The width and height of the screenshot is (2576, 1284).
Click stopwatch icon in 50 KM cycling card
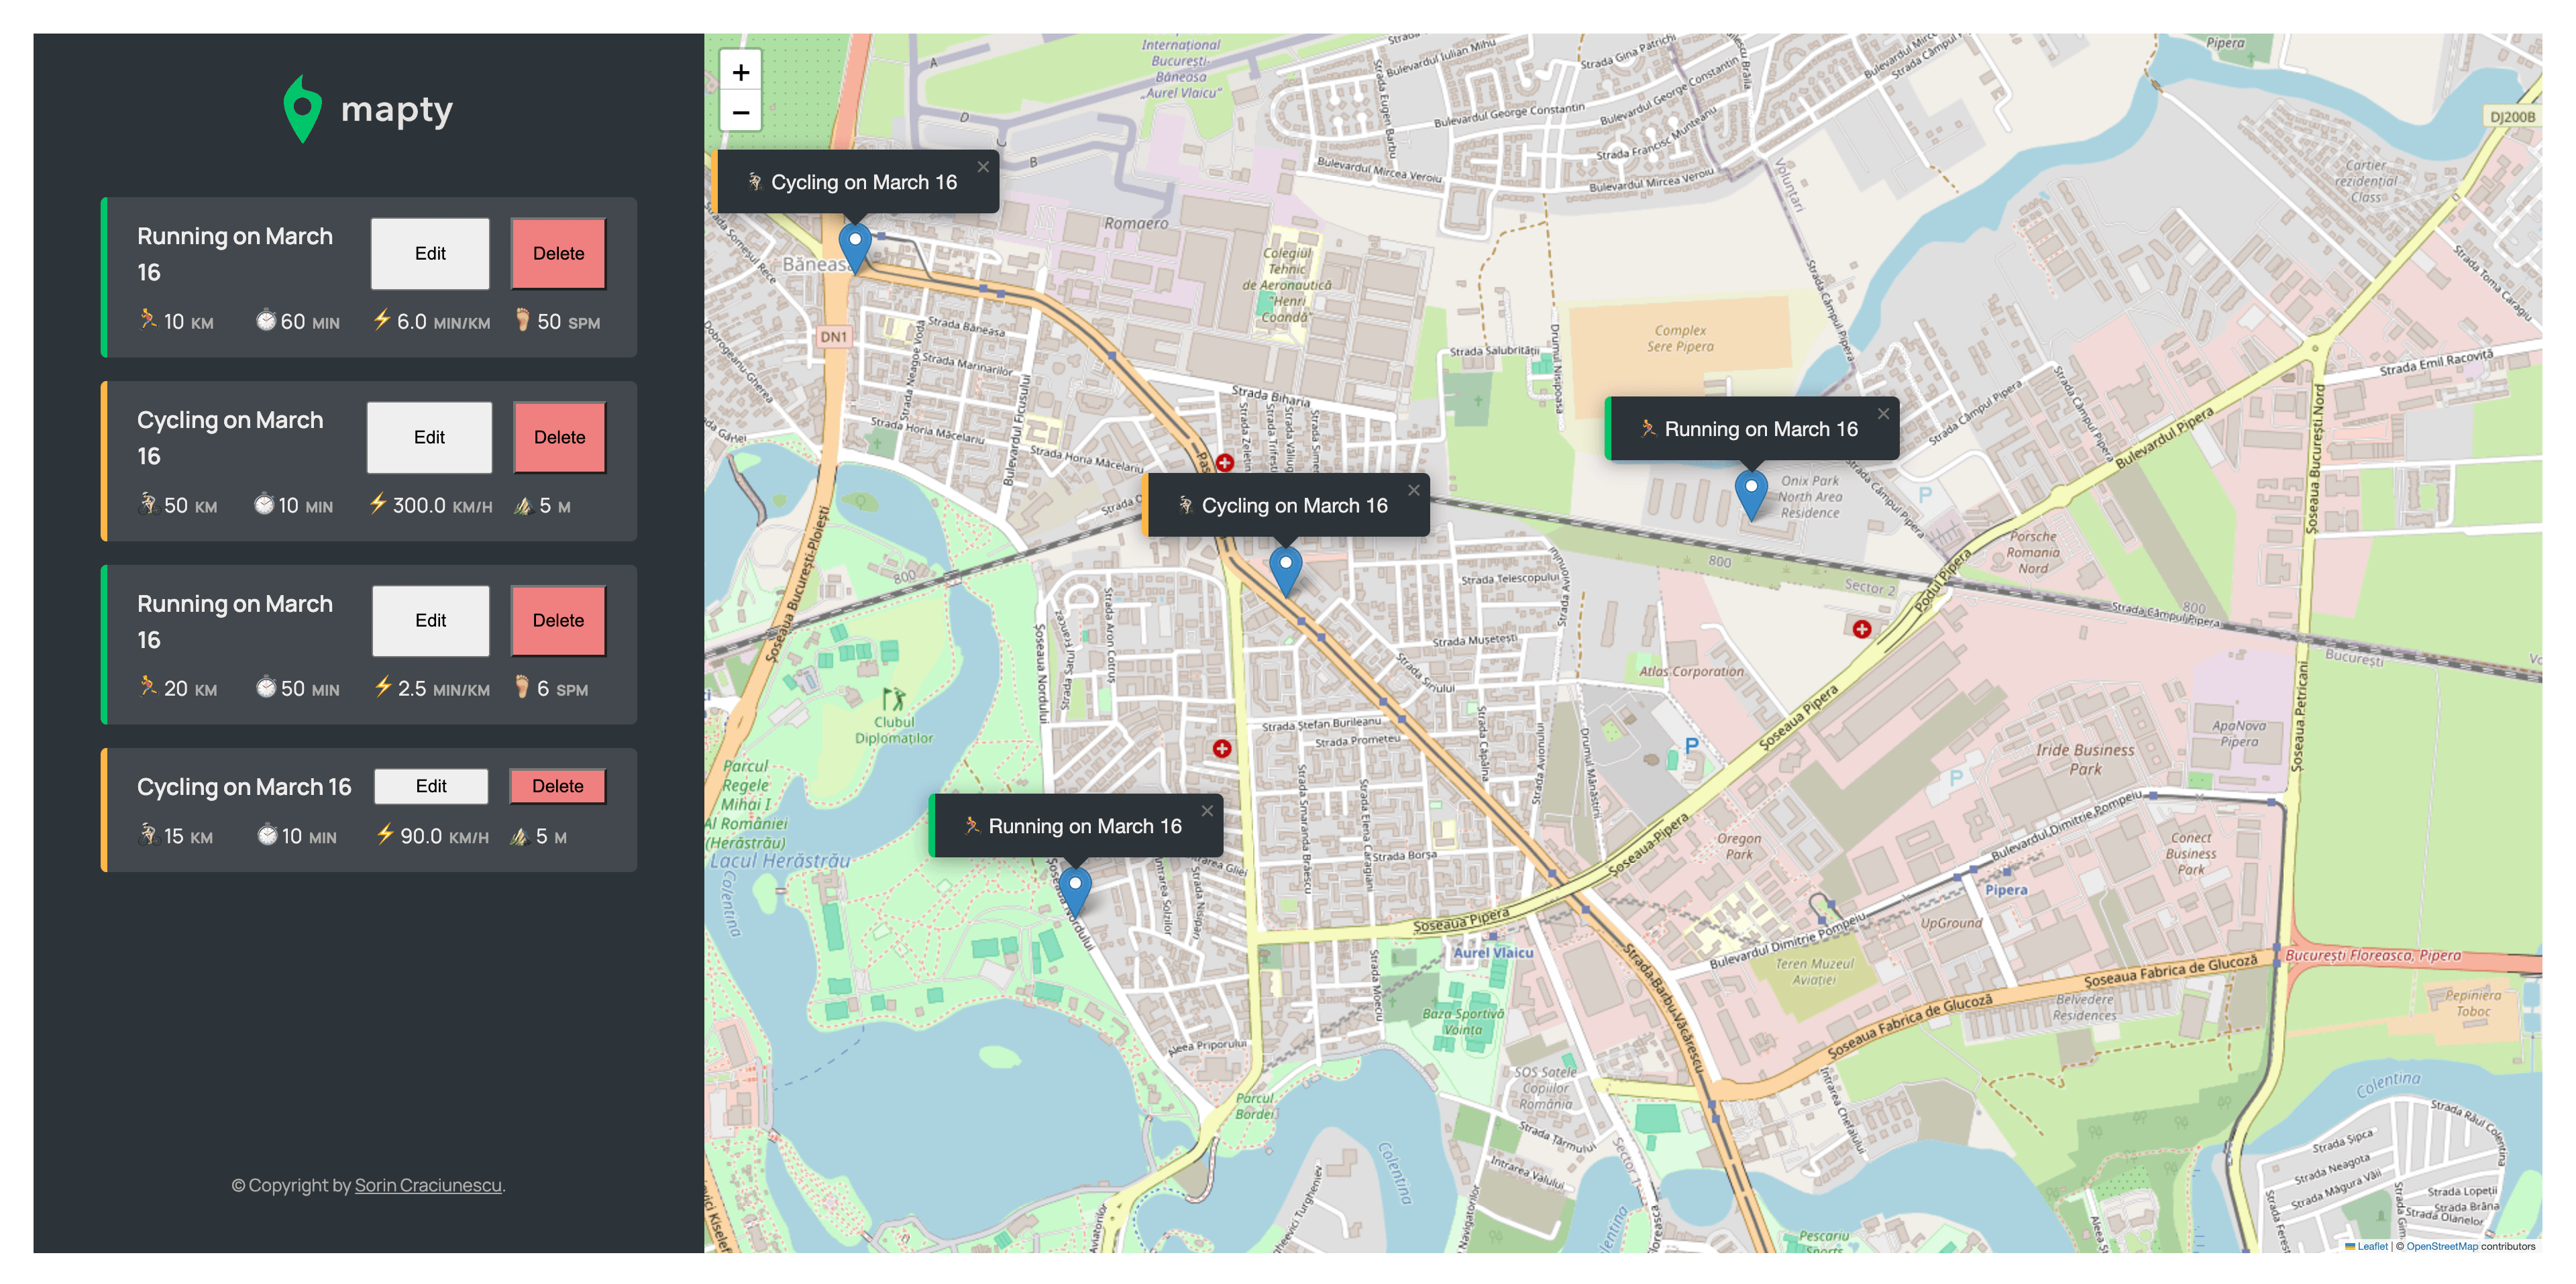[x=263, y=504]
